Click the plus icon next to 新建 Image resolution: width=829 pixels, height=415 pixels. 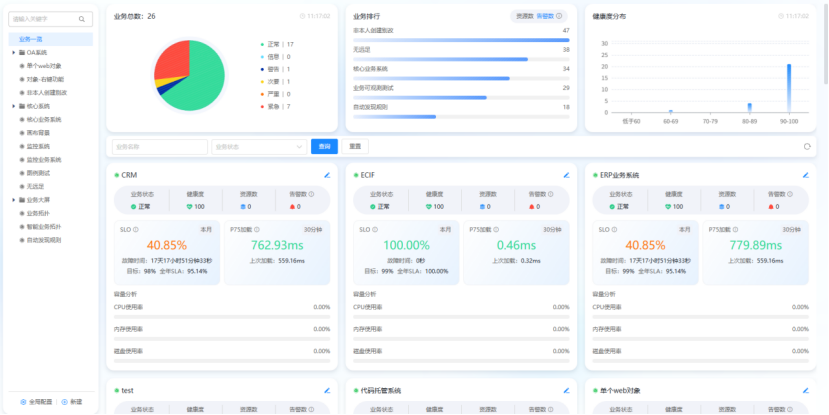65,402
